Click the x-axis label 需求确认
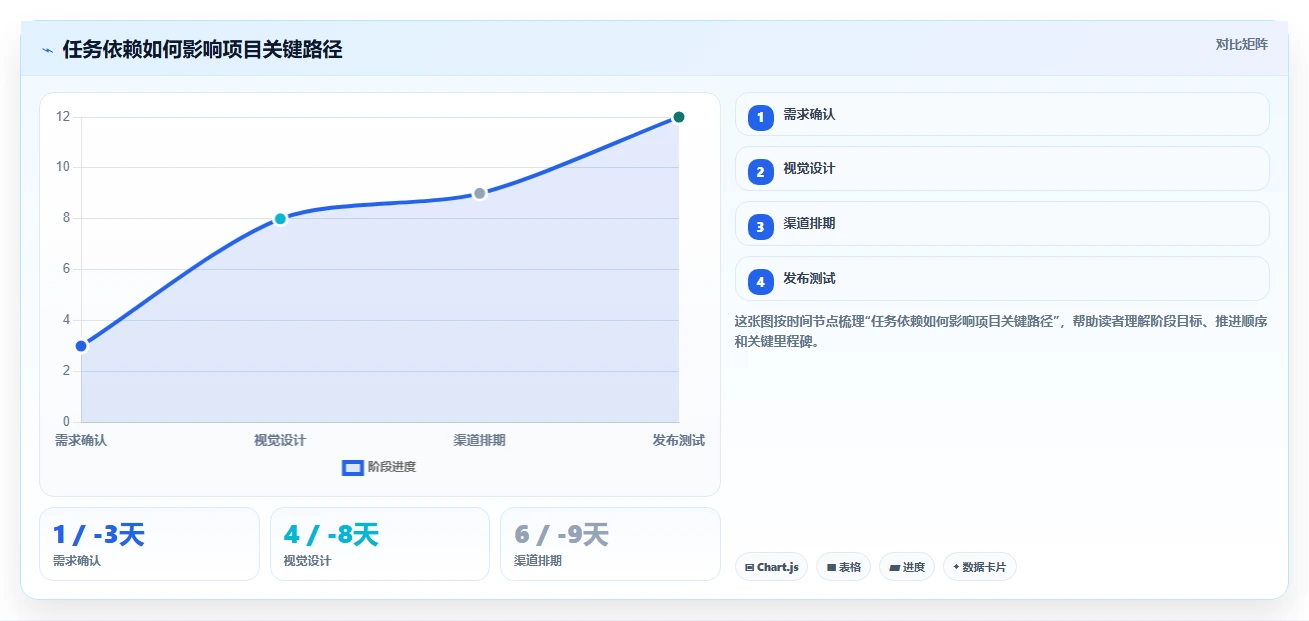Viewport: 1309px width, 621px height. click(x=81, y=441)
